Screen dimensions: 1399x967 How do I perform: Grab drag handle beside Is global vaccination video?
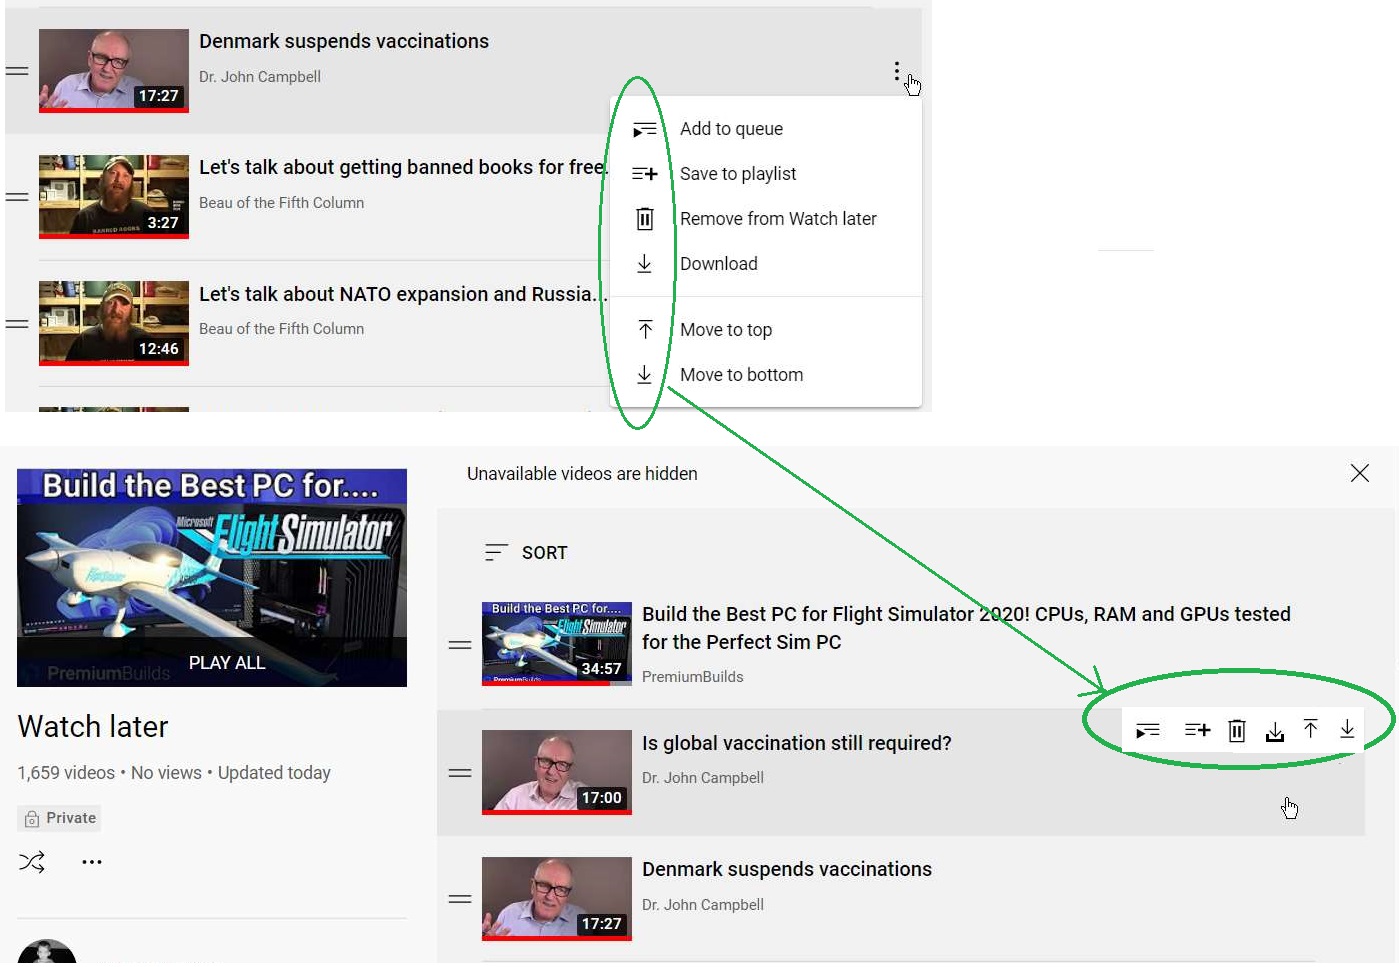460,773
